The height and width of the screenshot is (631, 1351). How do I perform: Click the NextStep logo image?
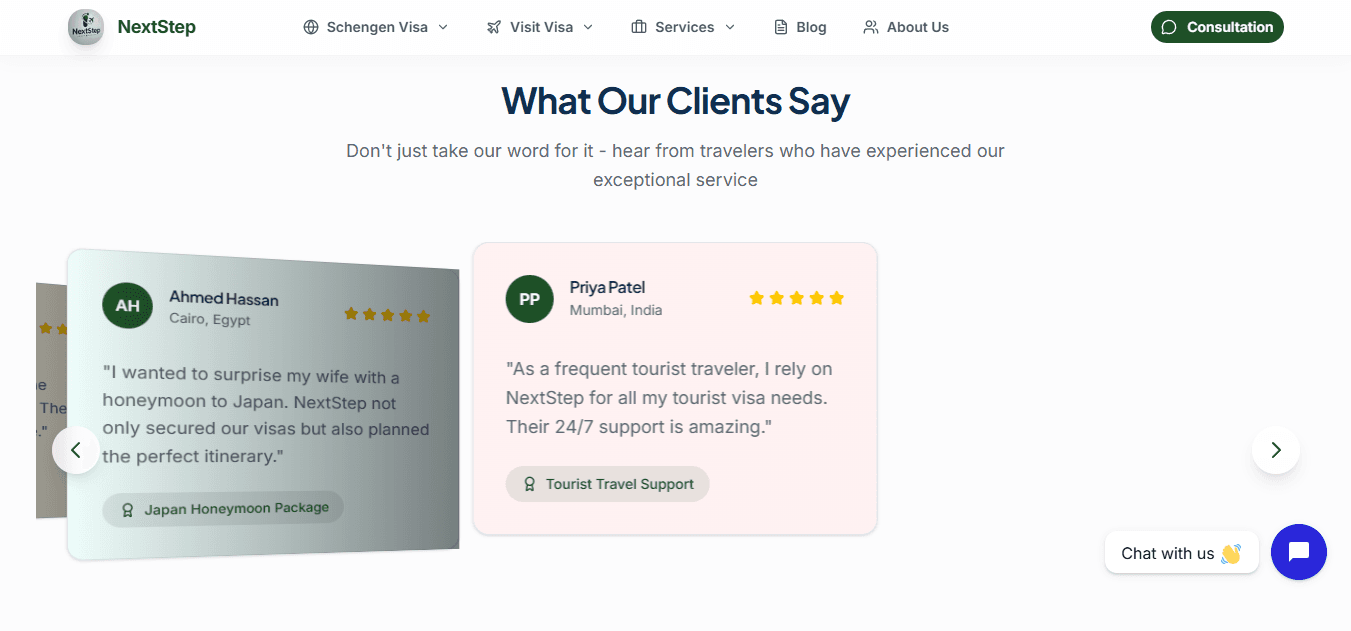86,27
